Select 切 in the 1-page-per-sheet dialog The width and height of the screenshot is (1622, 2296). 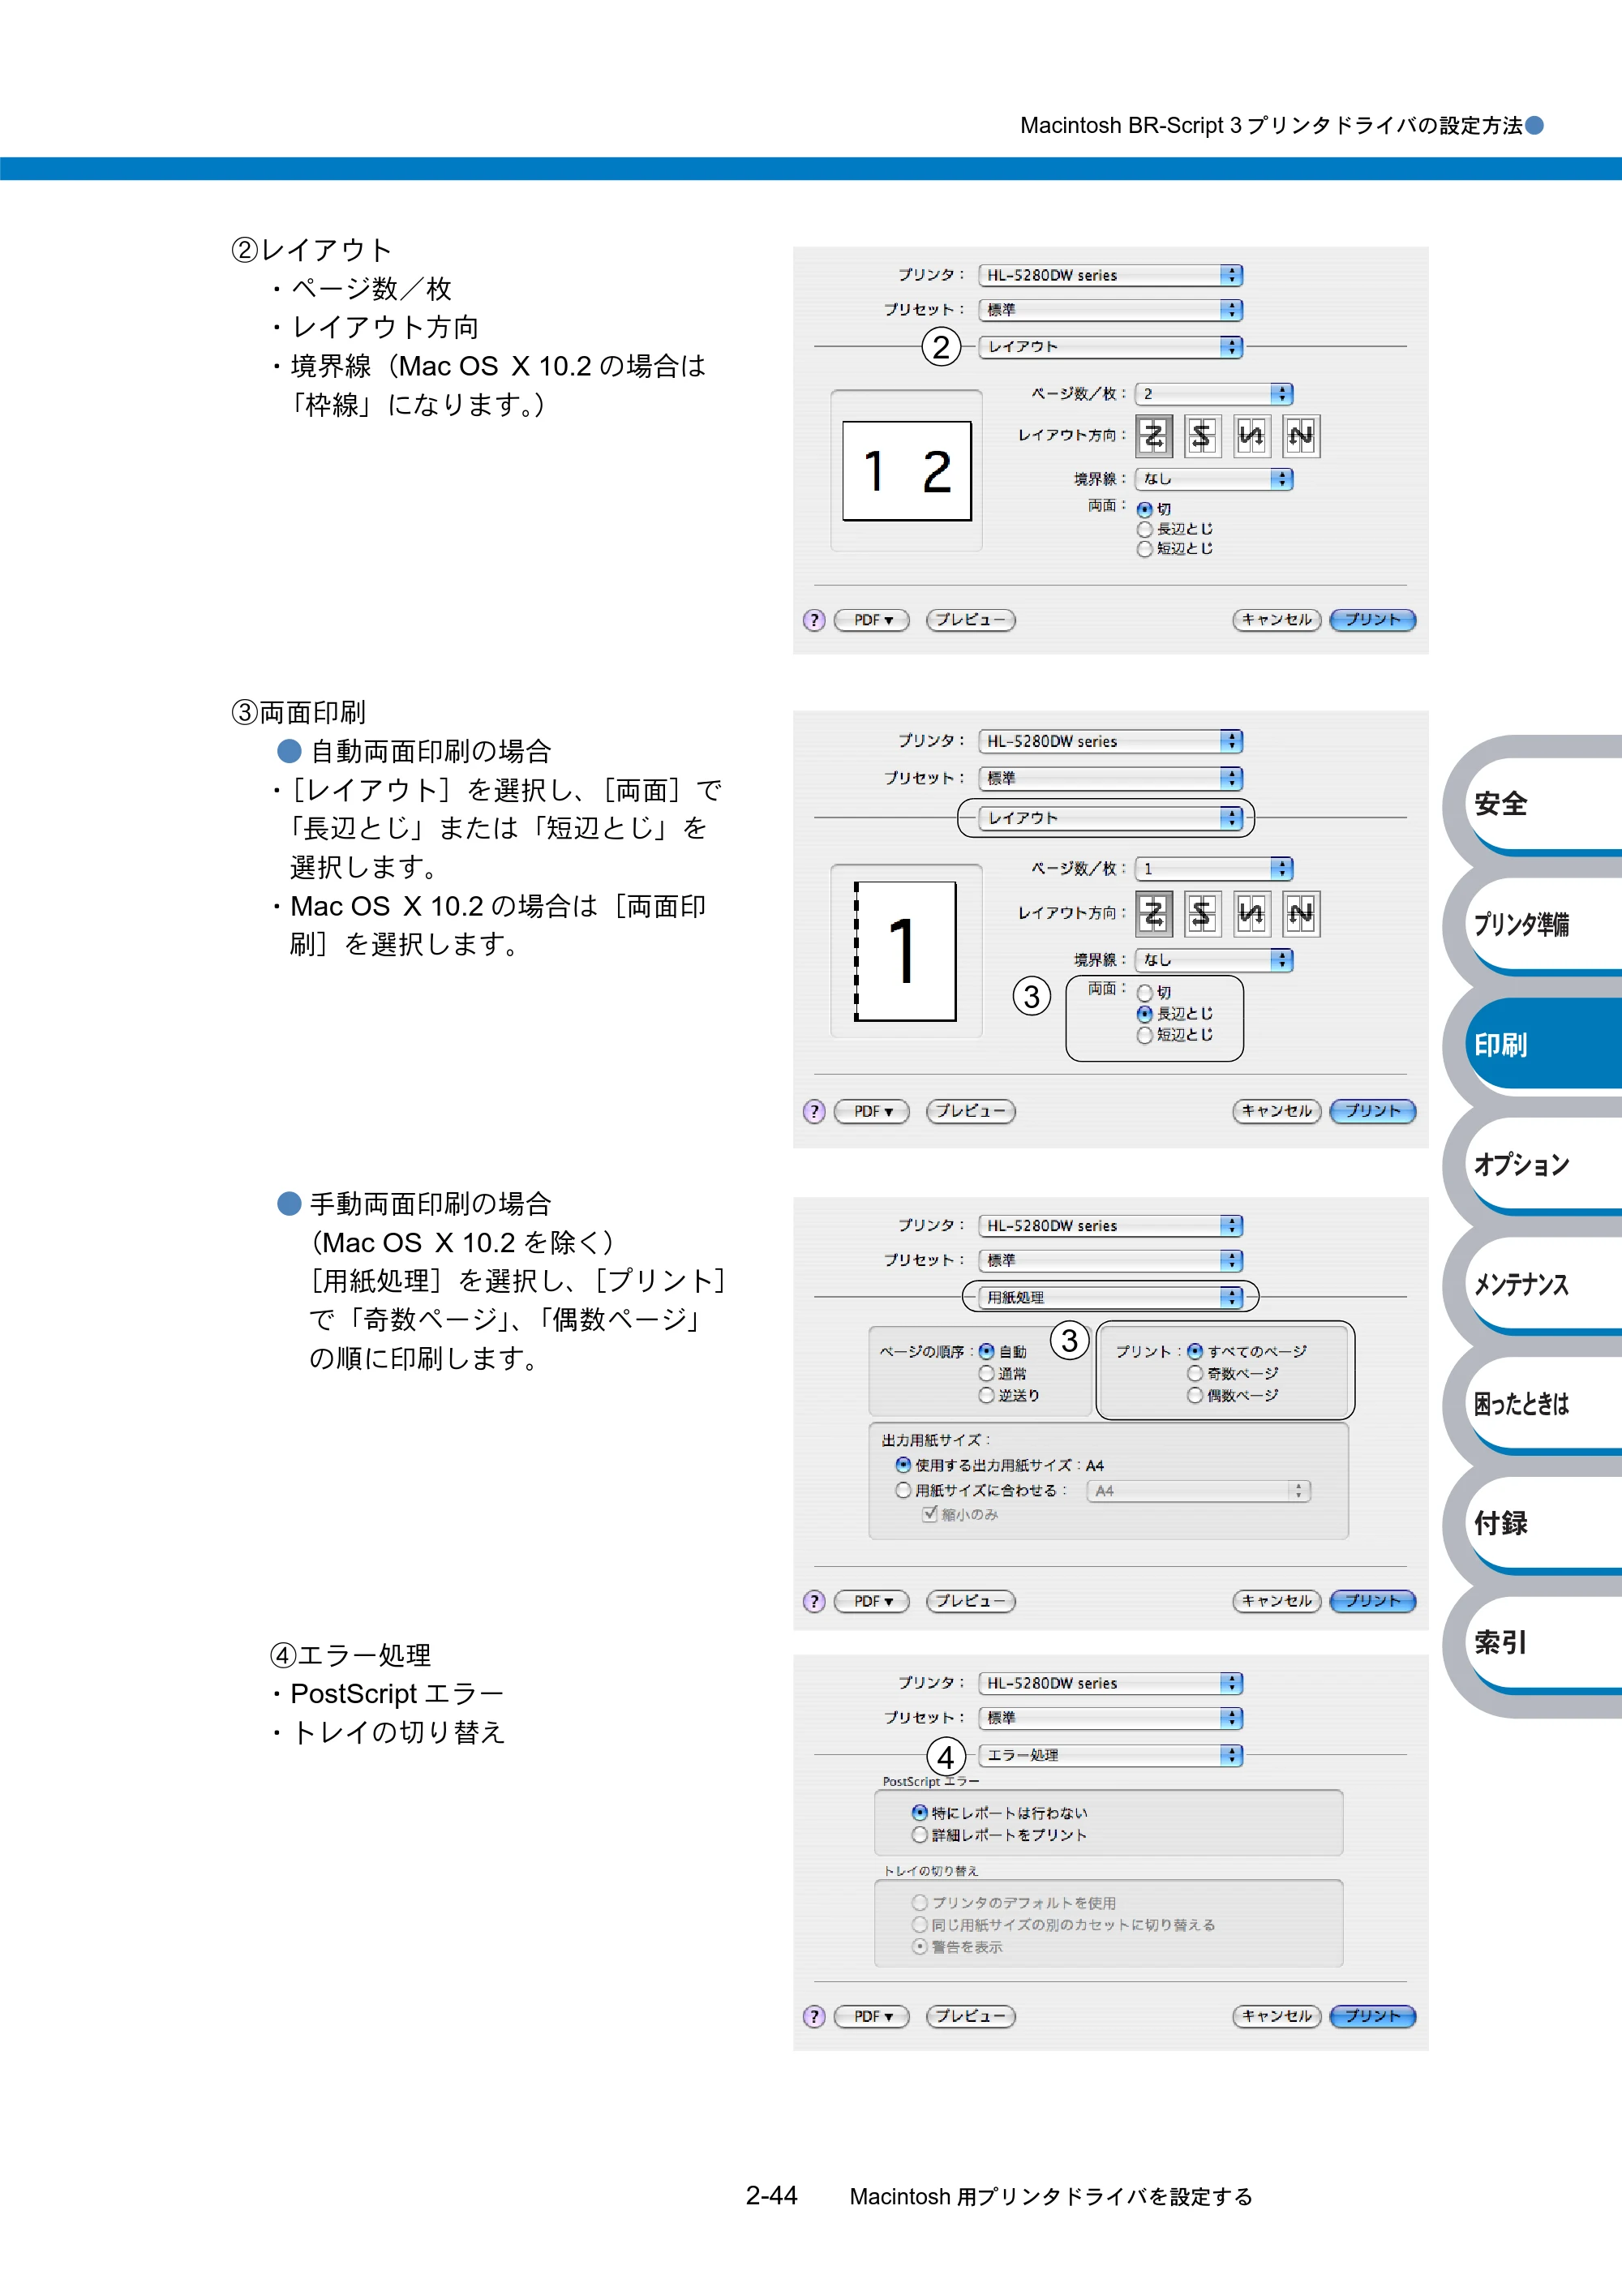(x=1145, y=992)
